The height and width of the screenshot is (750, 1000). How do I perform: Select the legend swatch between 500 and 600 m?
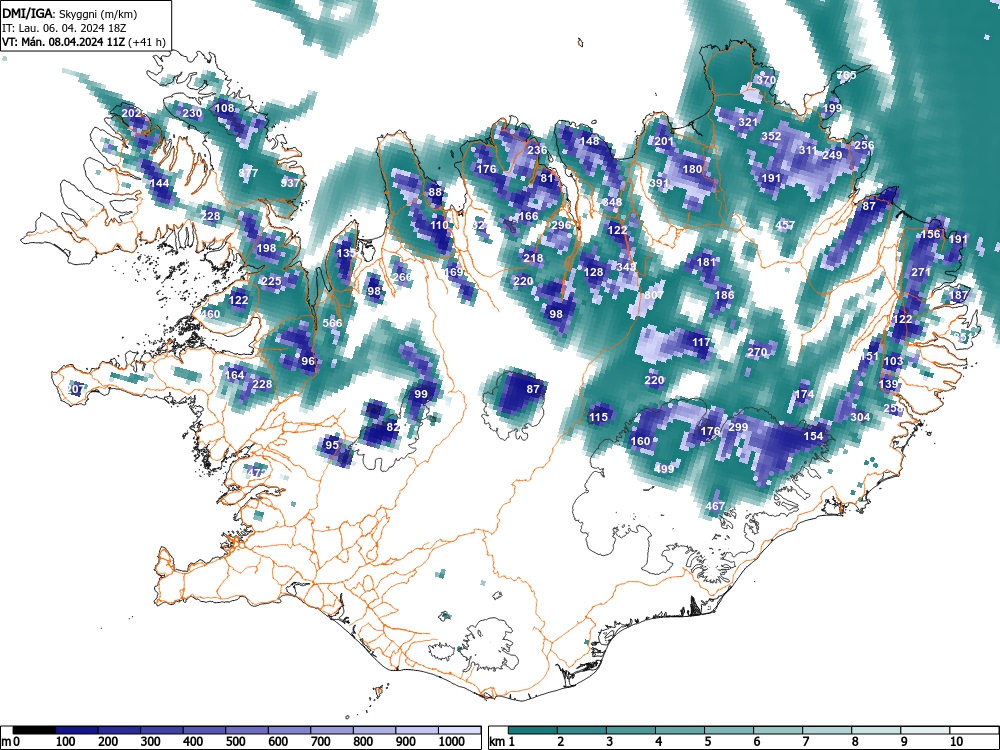coord(247,730)
